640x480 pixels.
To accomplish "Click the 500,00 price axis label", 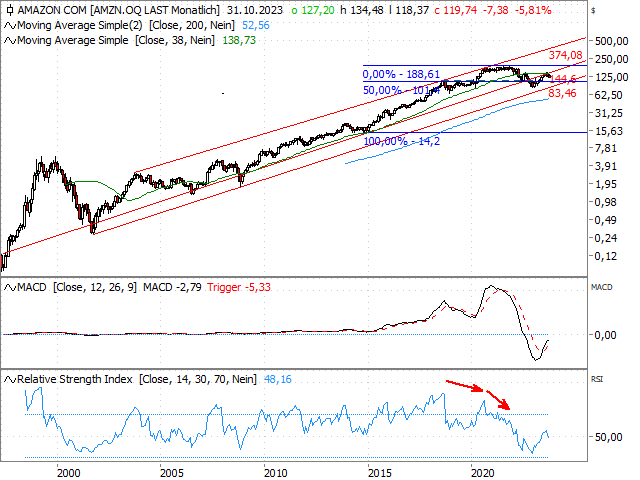I will [x=611, y=41].
